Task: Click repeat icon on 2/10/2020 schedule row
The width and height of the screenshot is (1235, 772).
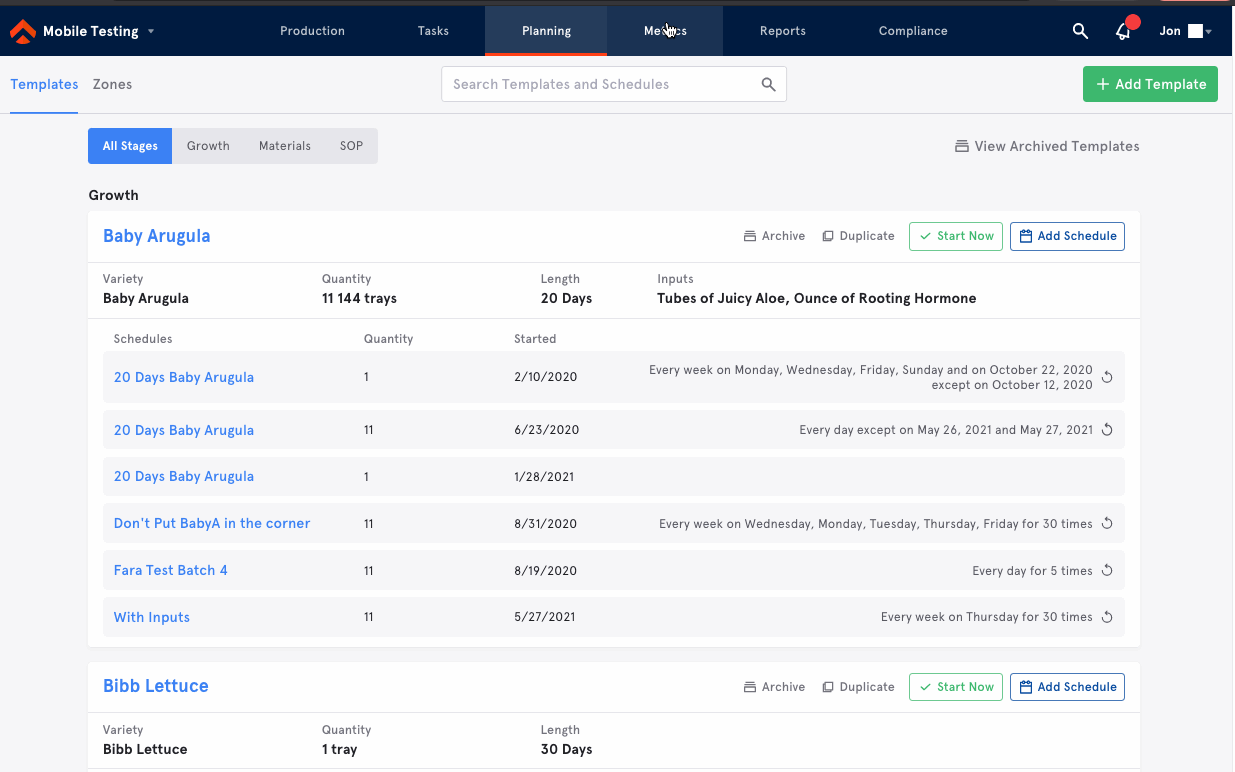Action: [1107, 378]
